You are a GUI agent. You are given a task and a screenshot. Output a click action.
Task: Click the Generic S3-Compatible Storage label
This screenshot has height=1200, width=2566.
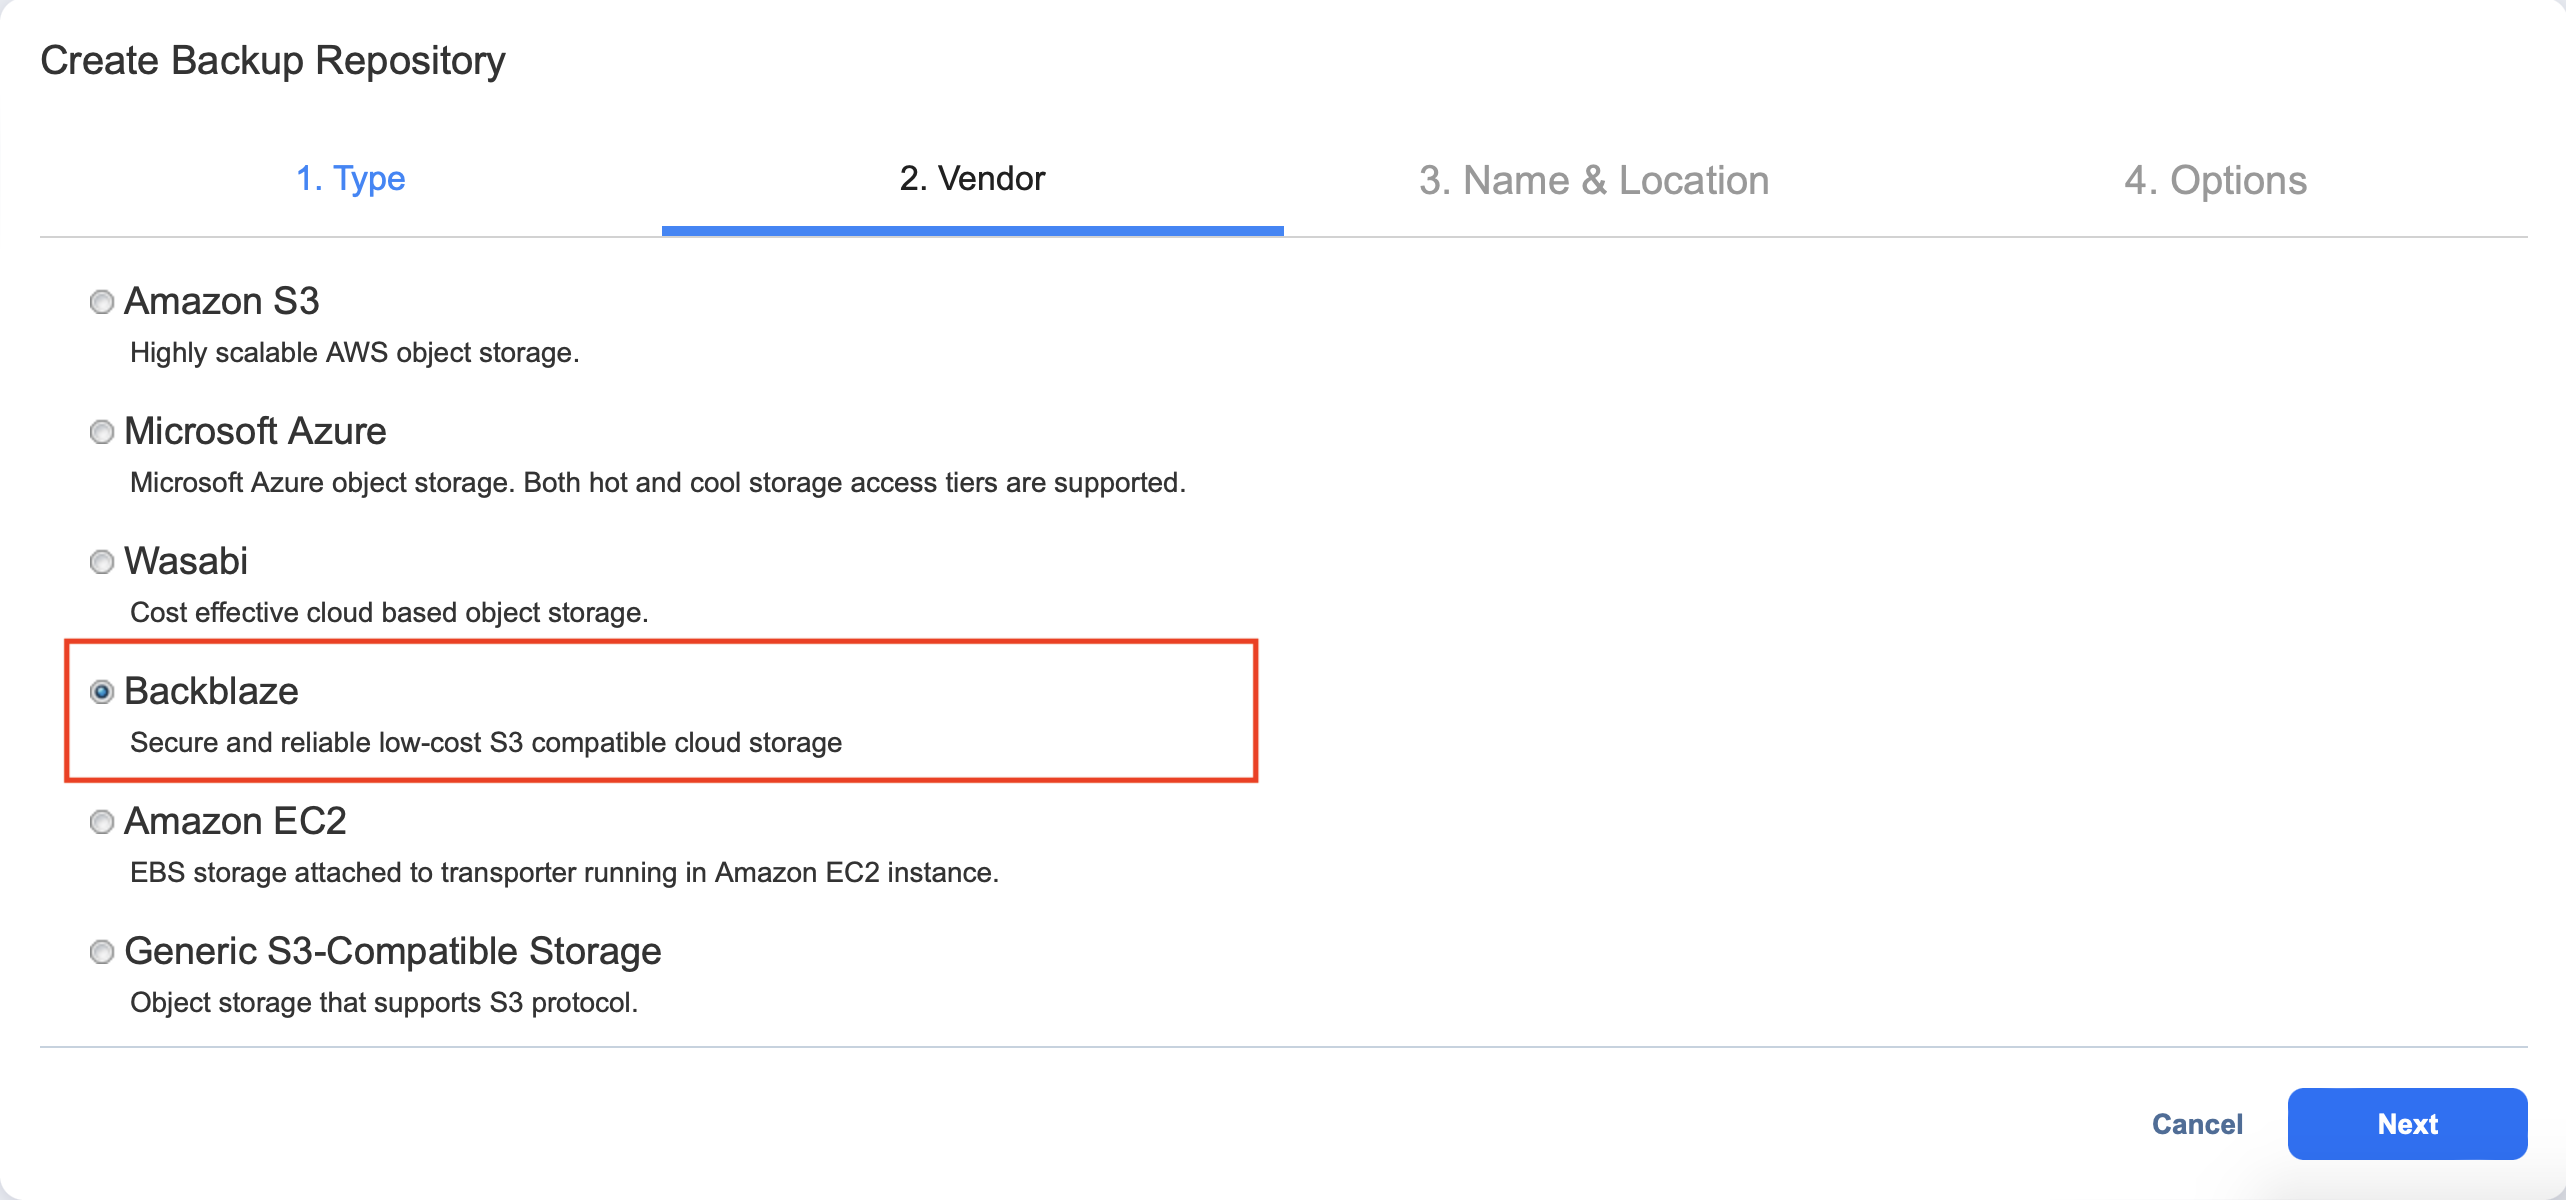pos(393,951)
